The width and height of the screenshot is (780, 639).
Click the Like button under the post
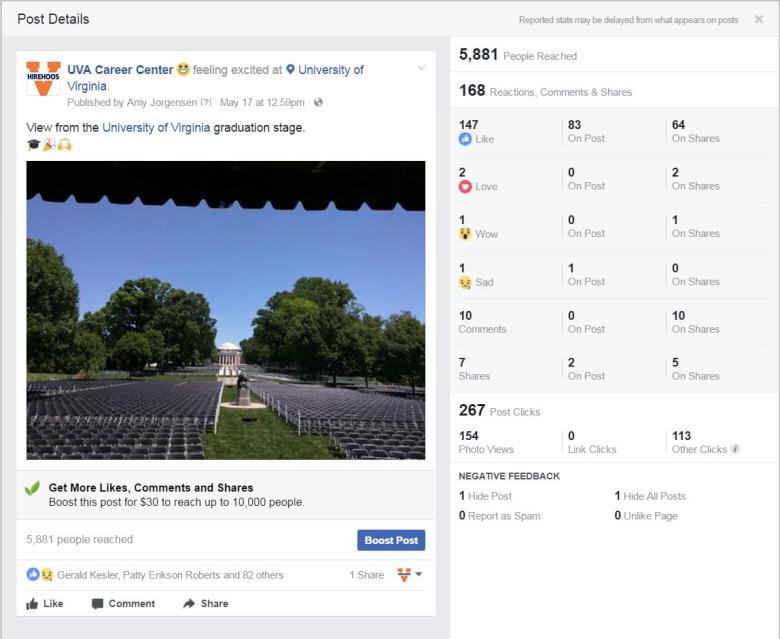[45, 604]
